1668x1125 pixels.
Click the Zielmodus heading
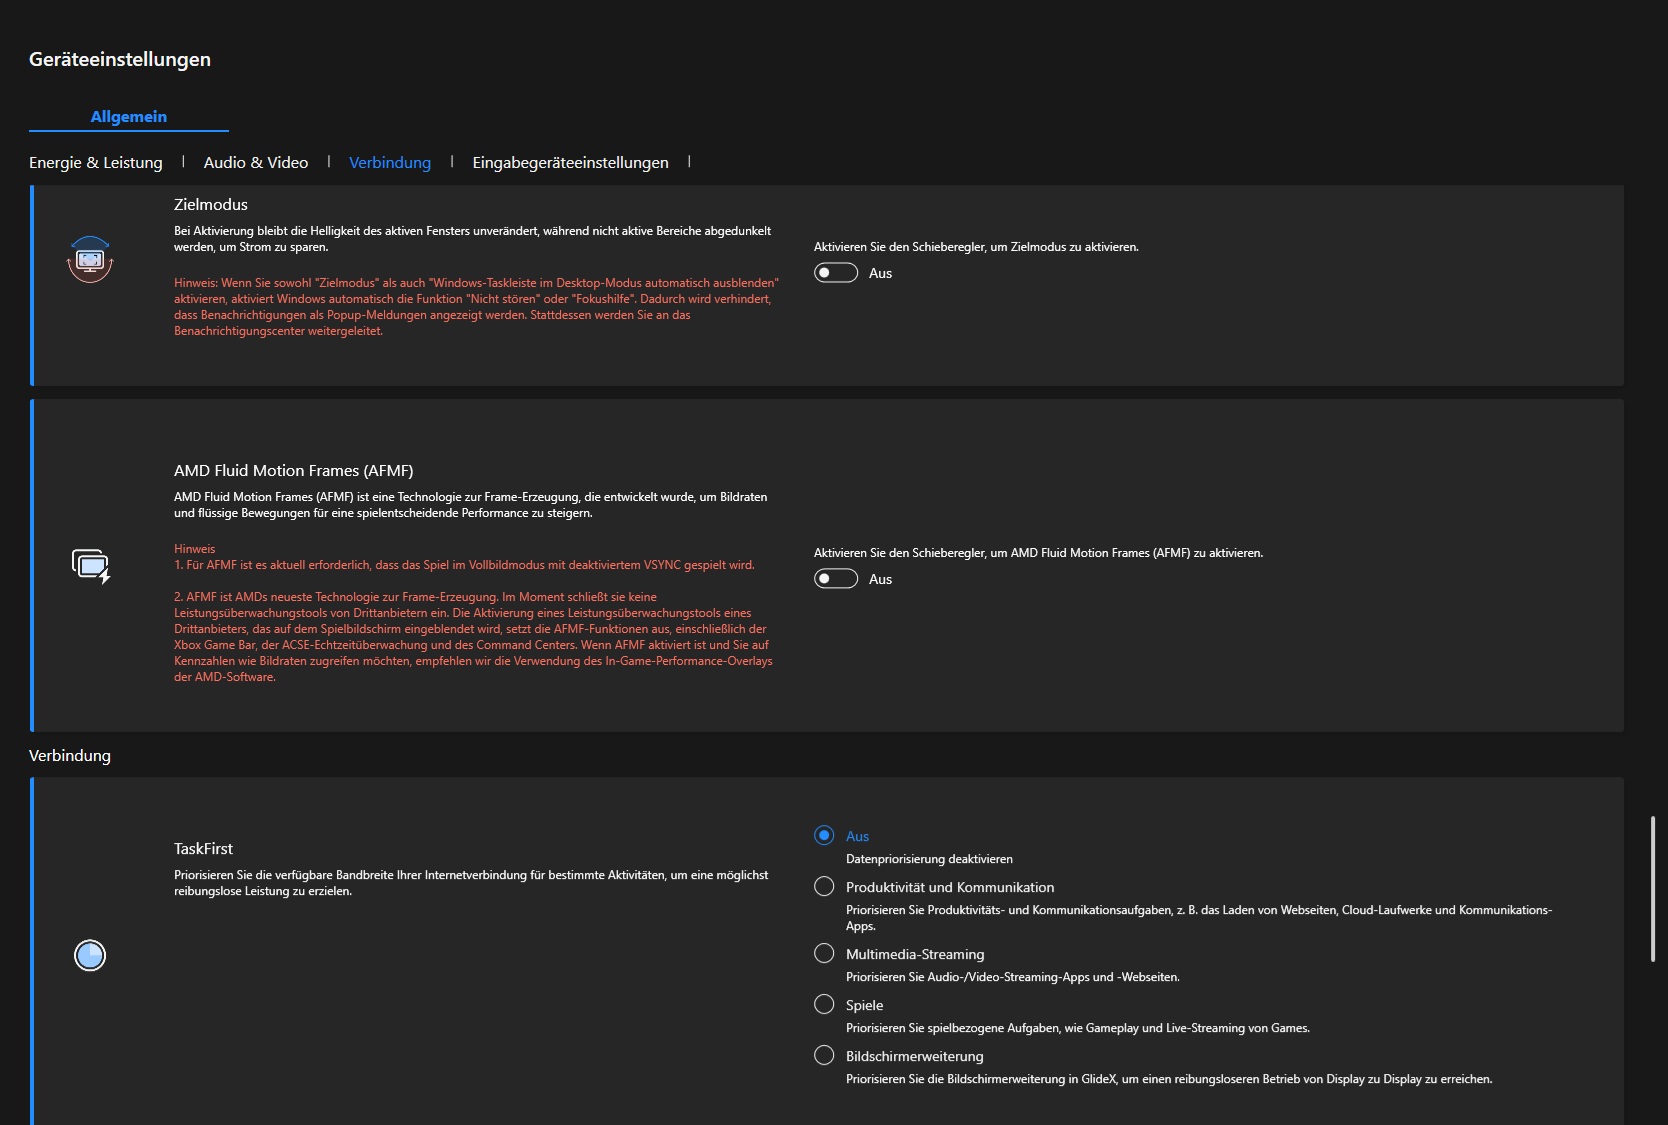click(211, 204)
